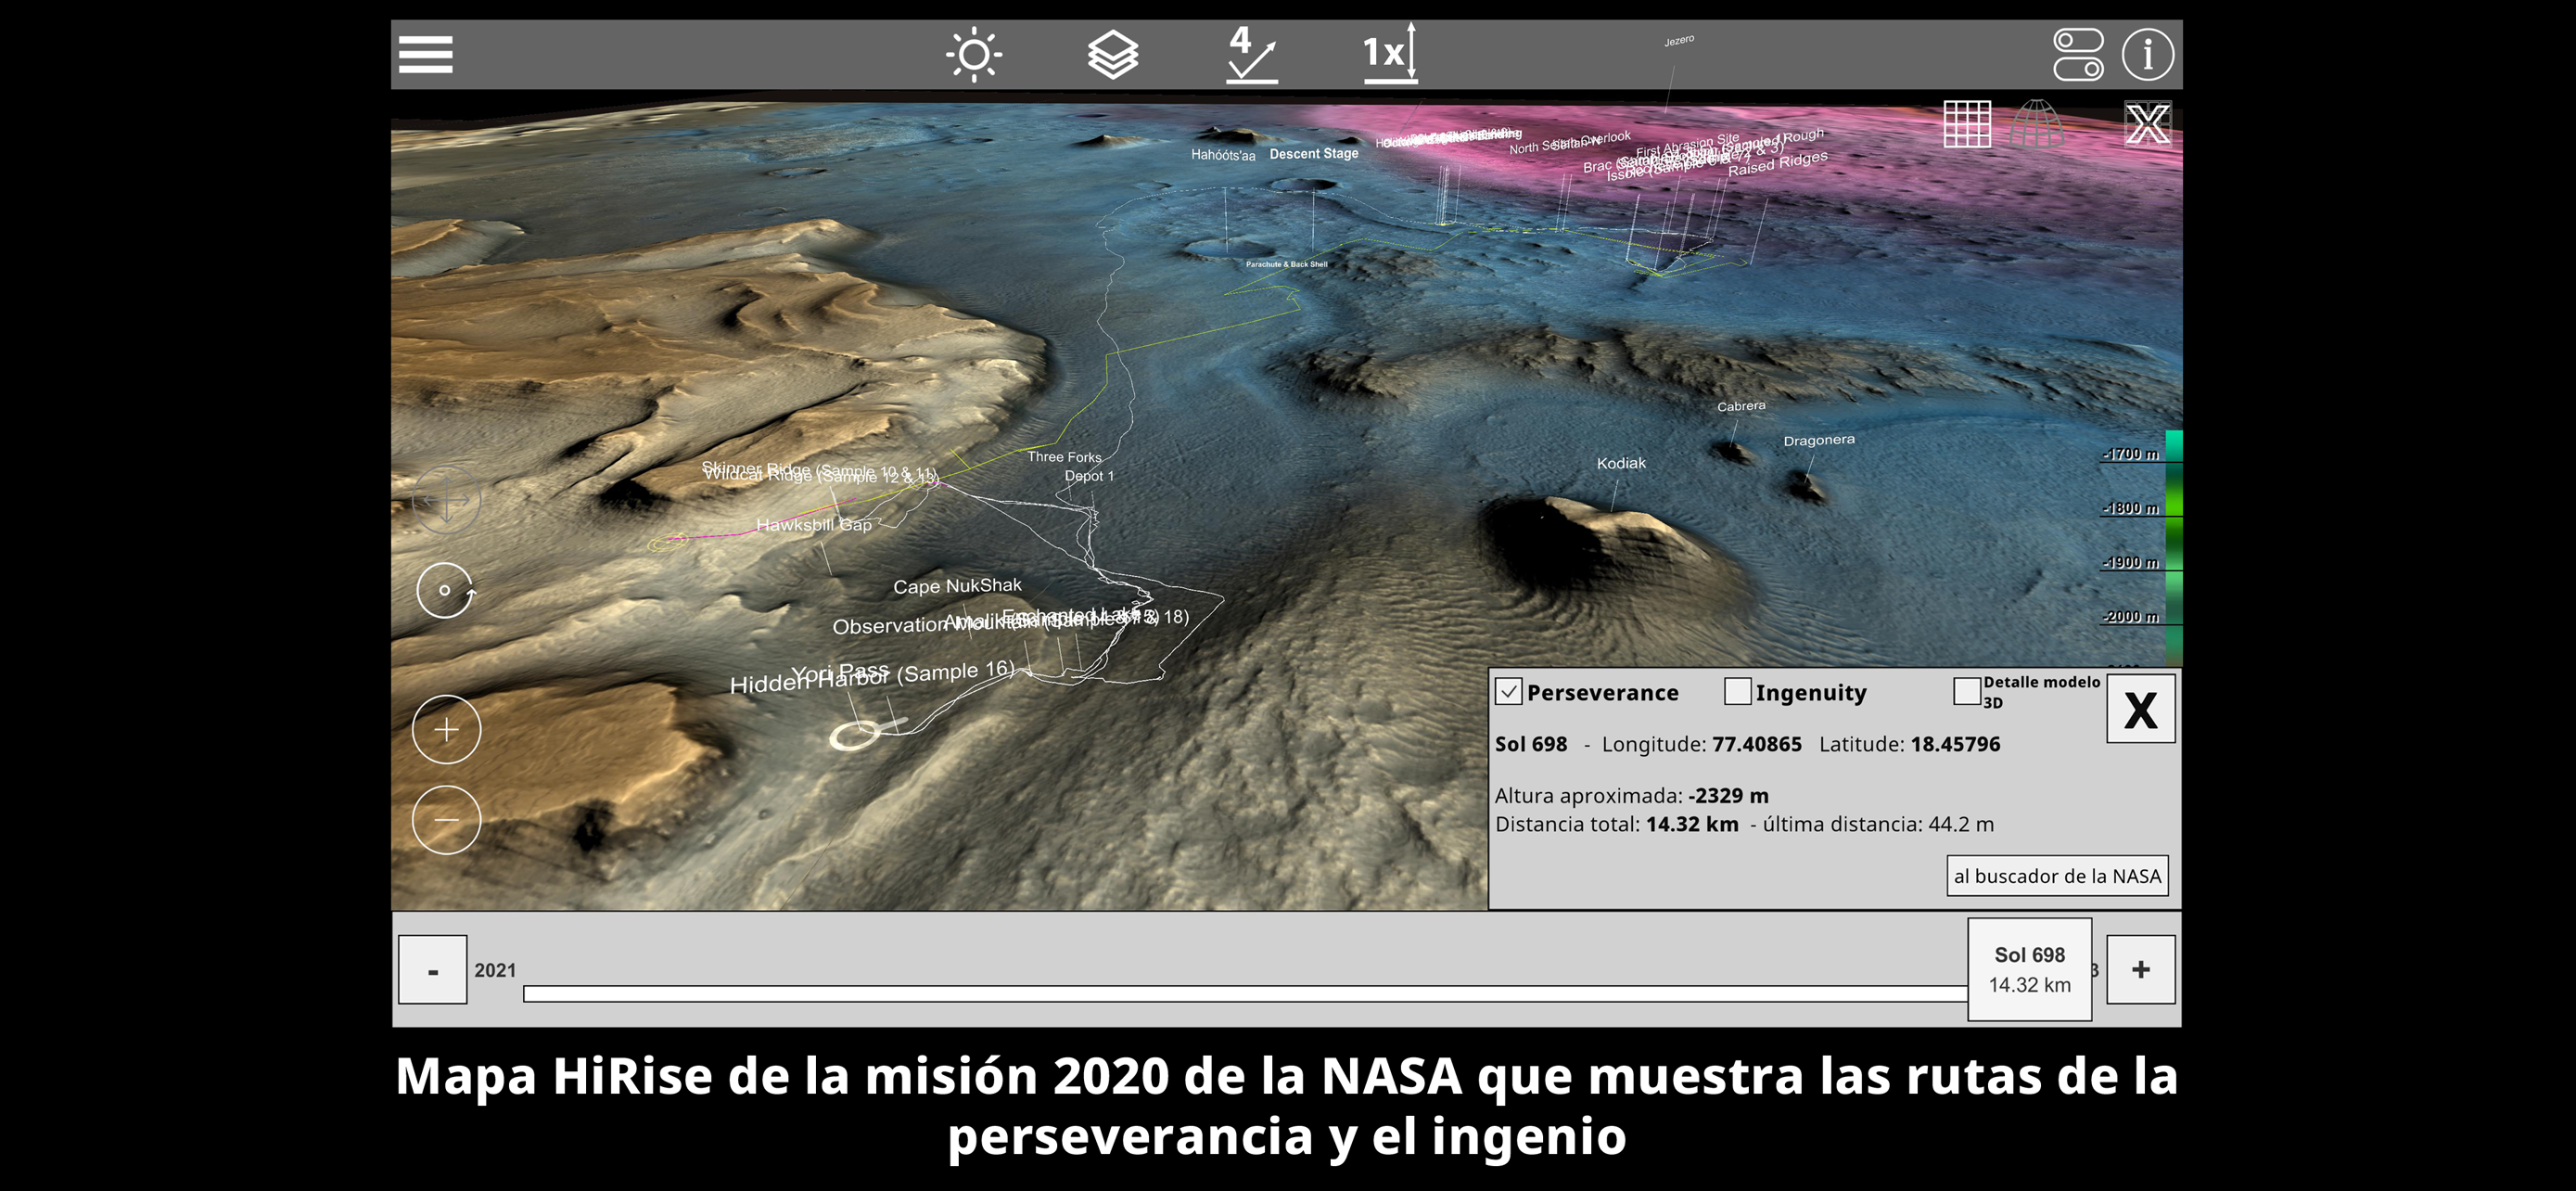Click the Depot 1 marker label

[x=1088, y=476]
